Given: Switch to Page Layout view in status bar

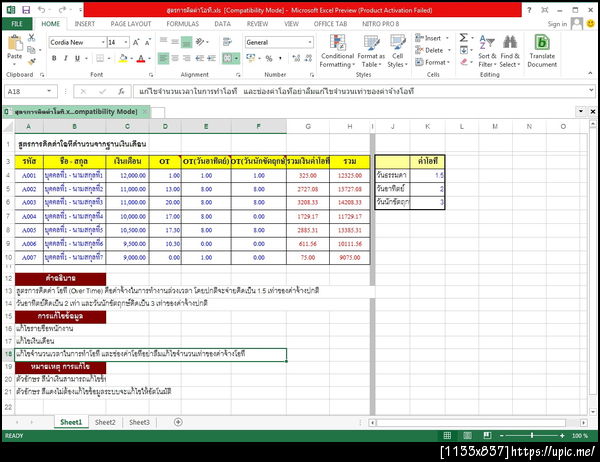Looking at the screenshot, I should [x=467, y=436].
